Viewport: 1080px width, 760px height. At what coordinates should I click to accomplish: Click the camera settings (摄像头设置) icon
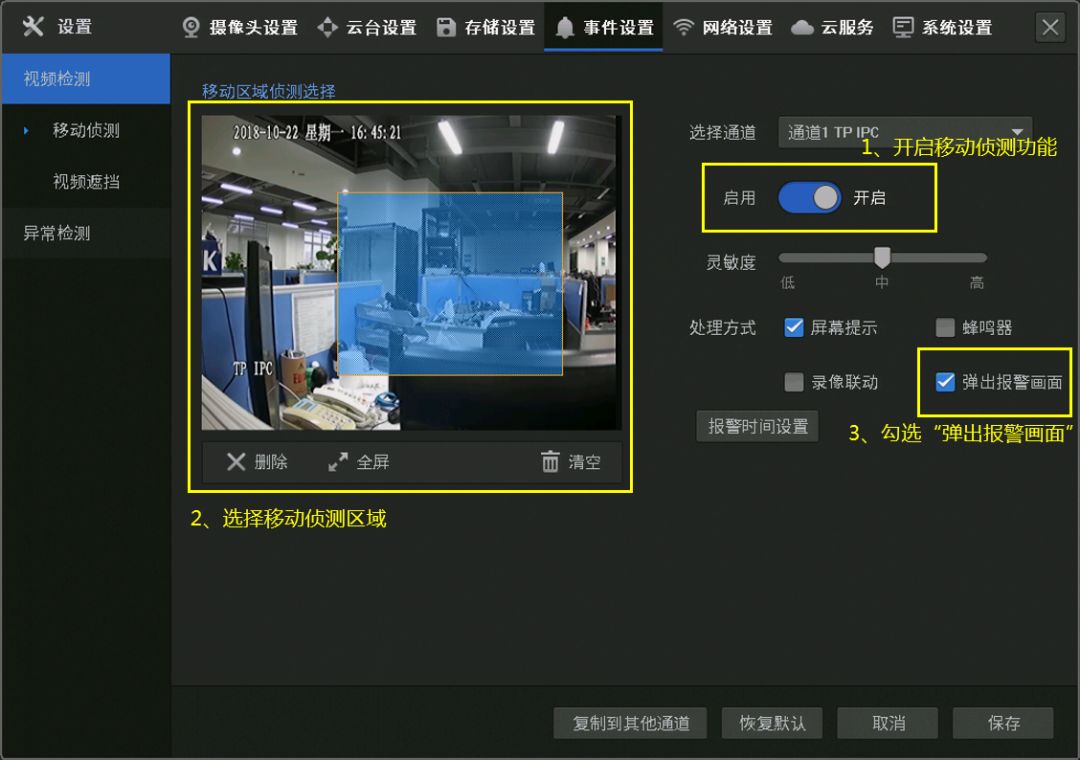pyautogui.click(x=191, y=27)
